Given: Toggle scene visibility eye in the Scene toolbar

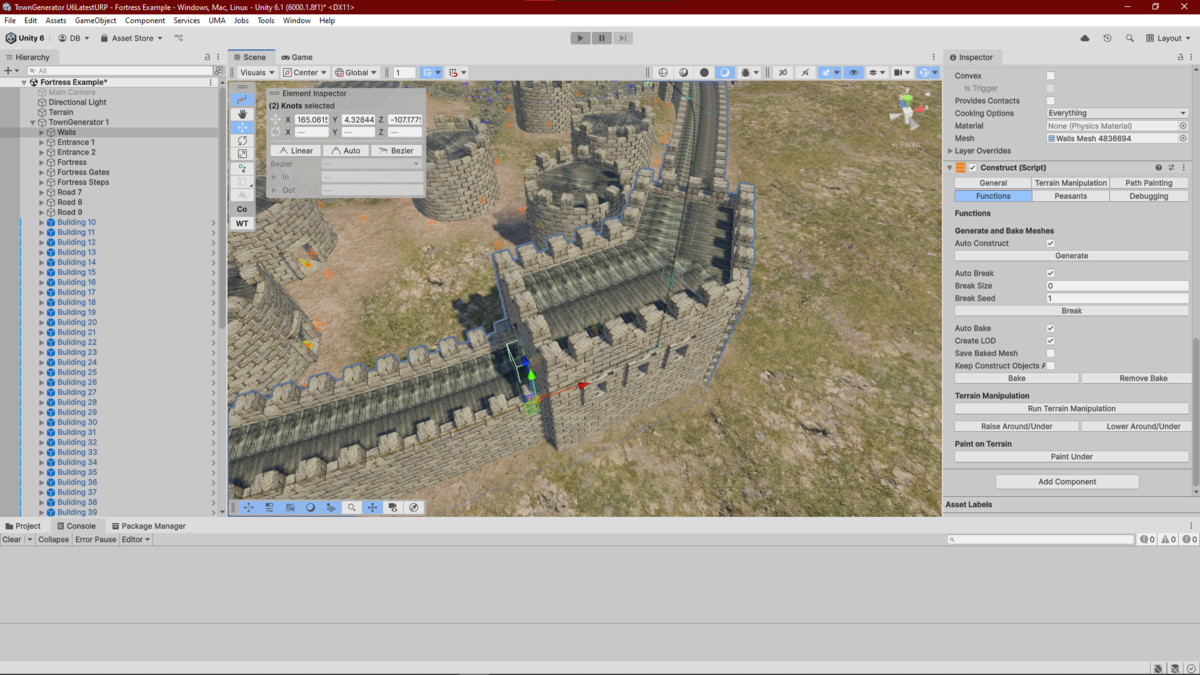Looking at the screenshot, I should [853, 72].
